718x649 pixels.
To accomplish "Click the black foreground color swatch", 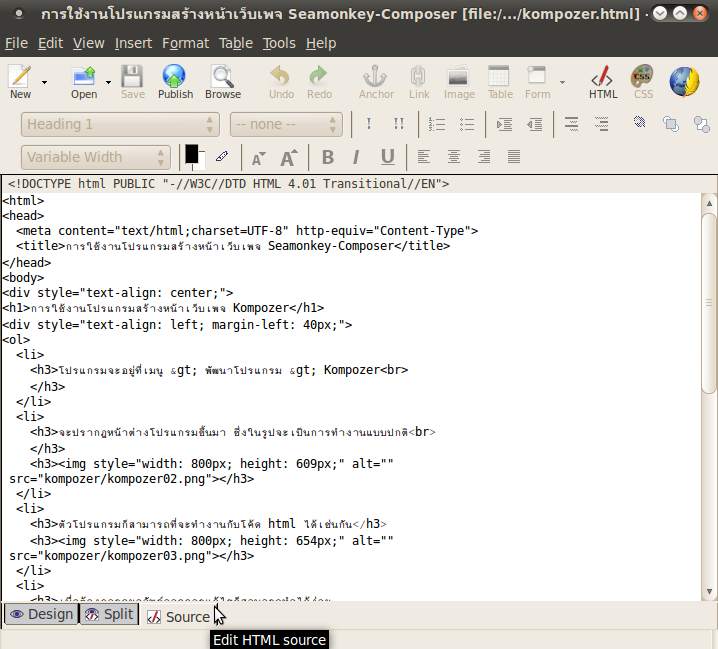I will (191, 154).
